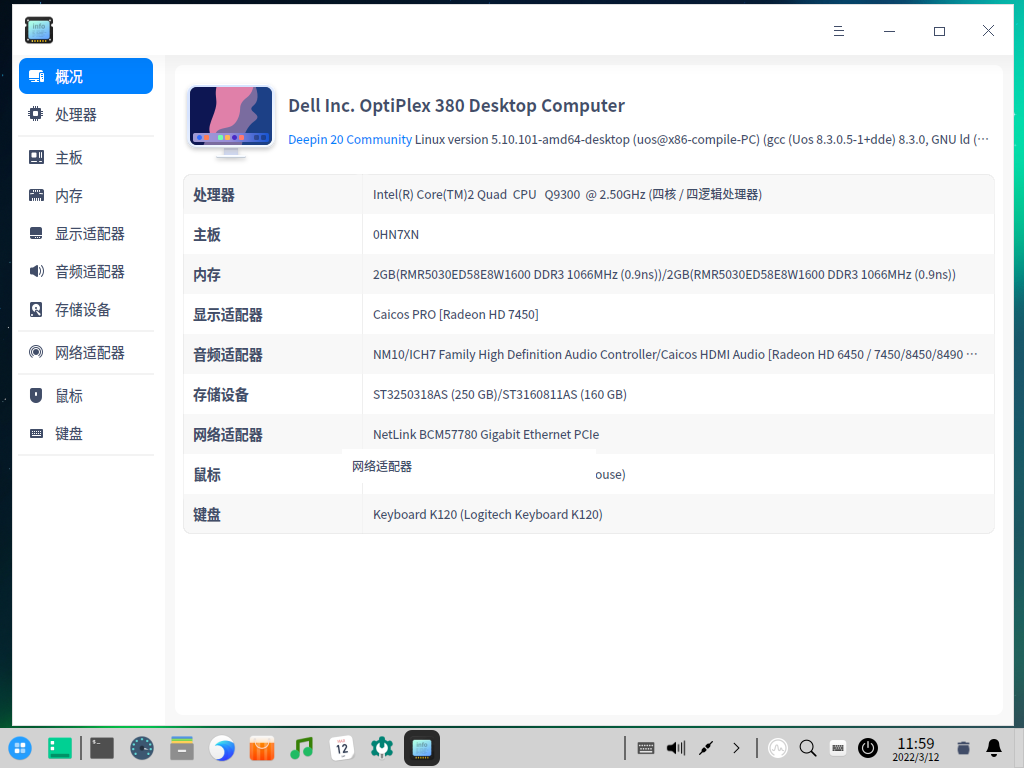Click the 鼠标 row label in overview table
Viewport: 1024px width, 768px height.
207,475
